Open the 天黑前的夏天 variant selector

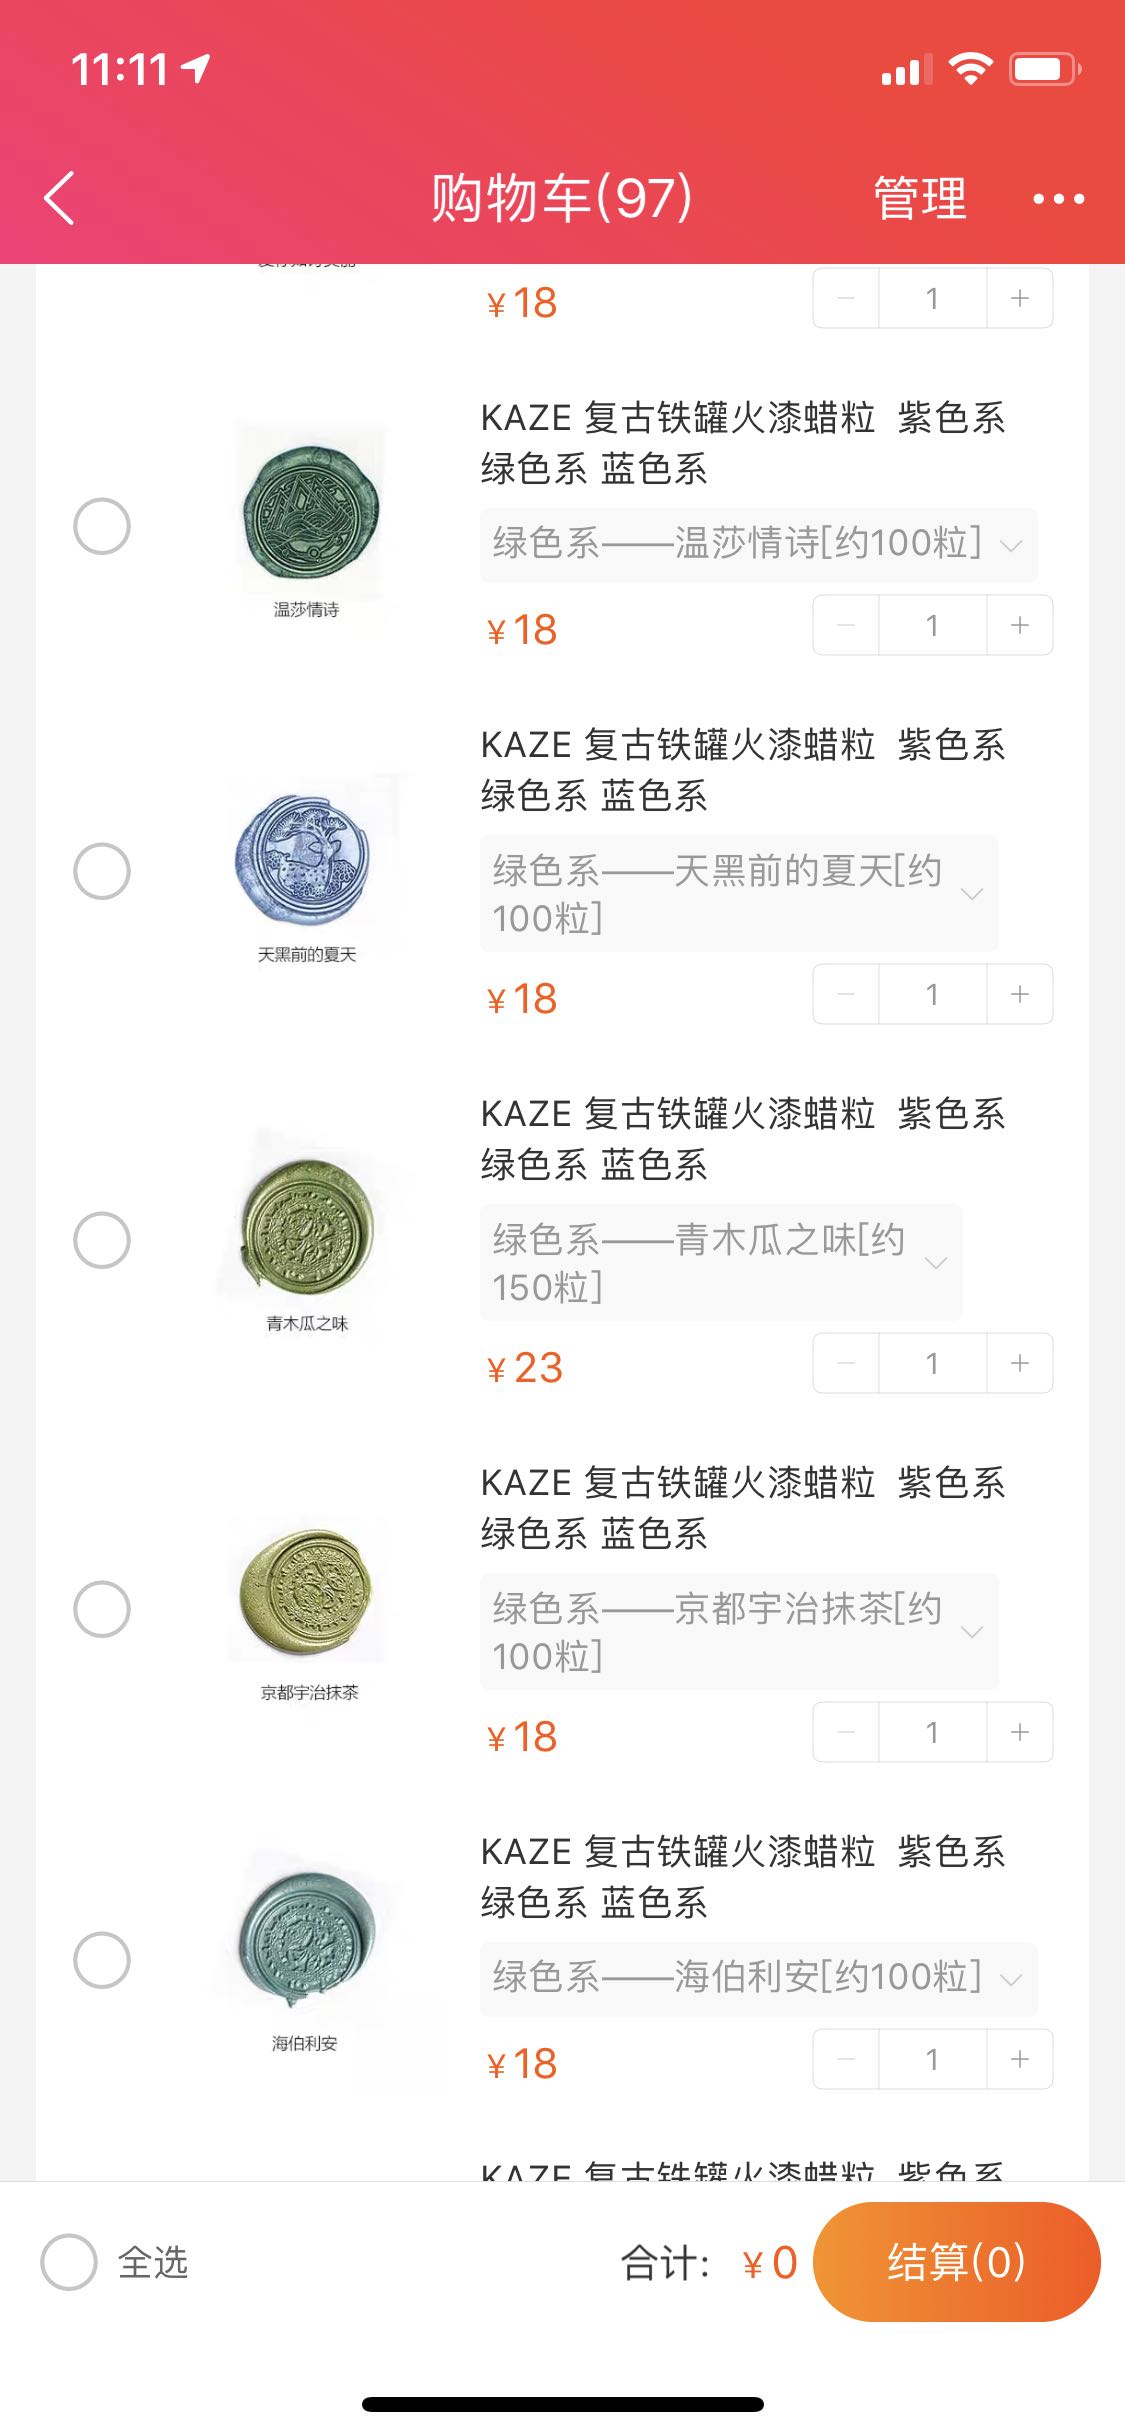click(738, 894)
